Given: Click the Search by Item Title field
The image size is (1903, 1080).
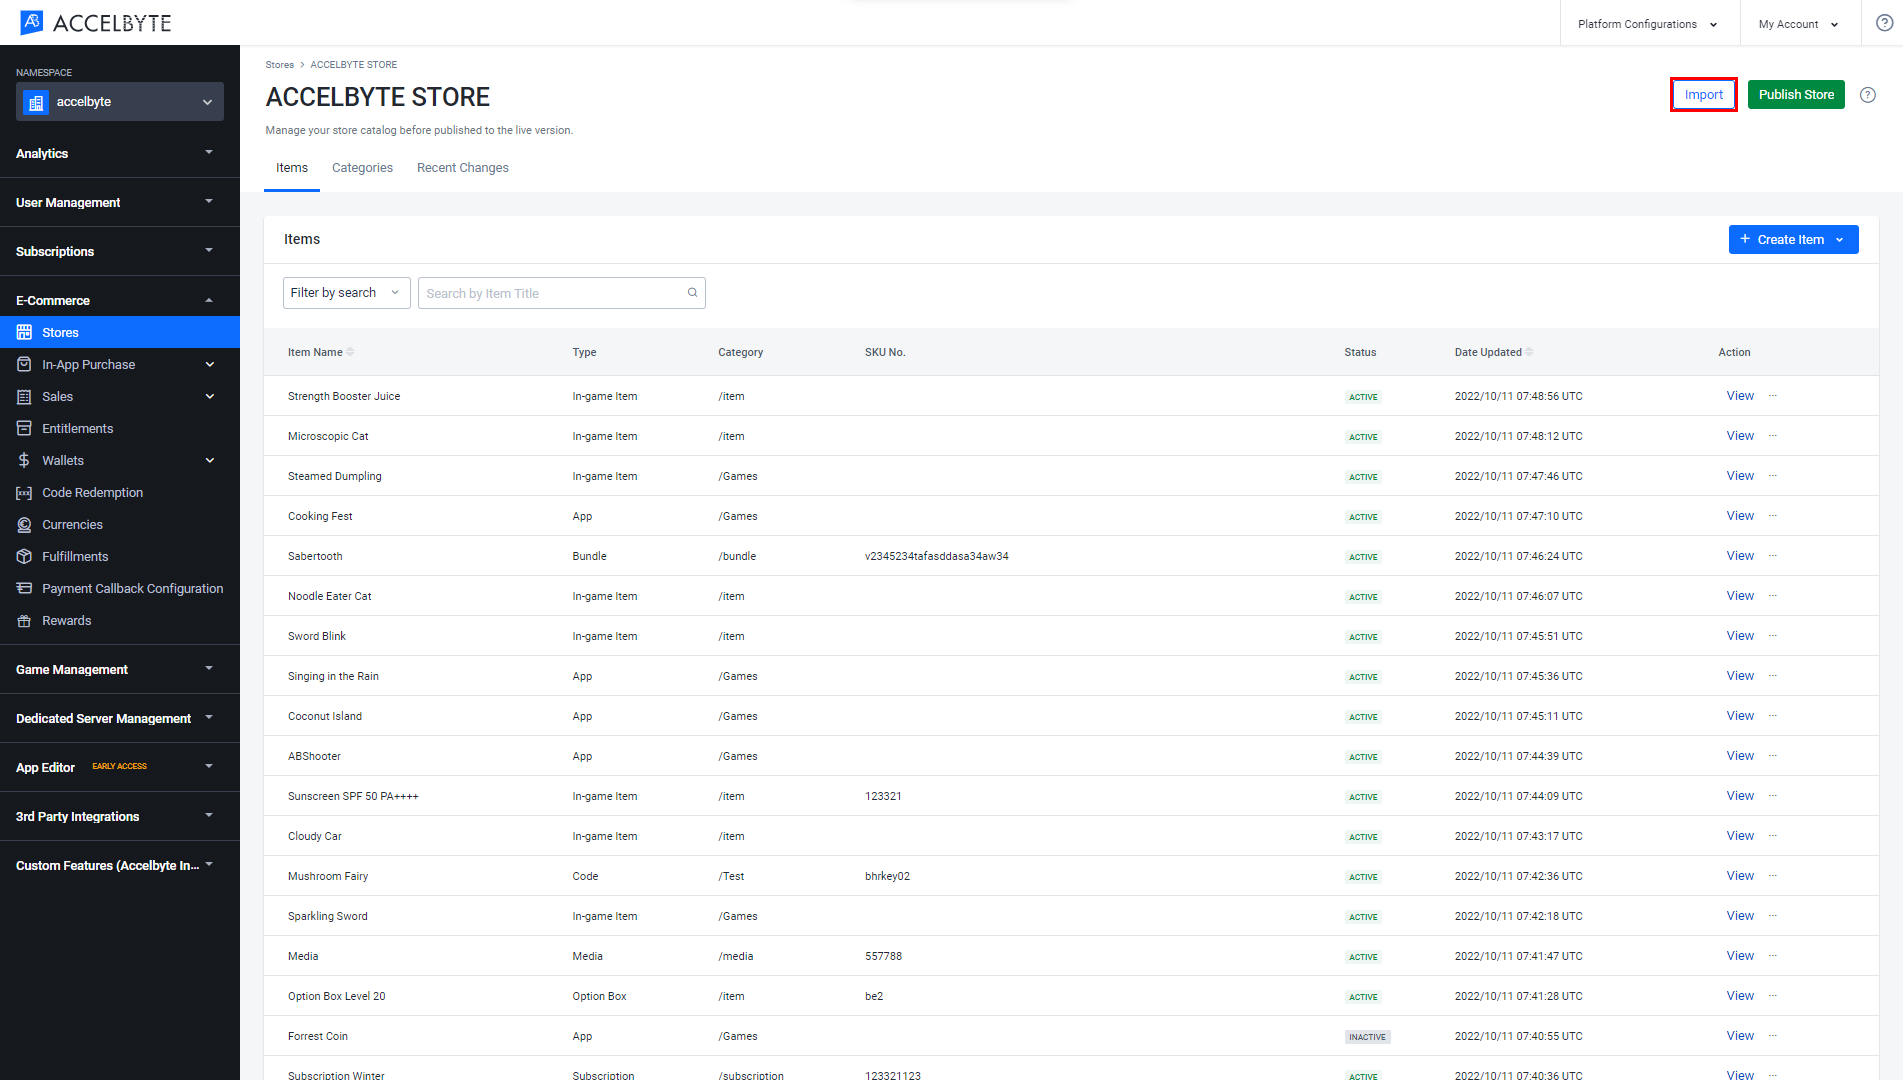Looking at the screenshot, I should (x=561, y=293).
